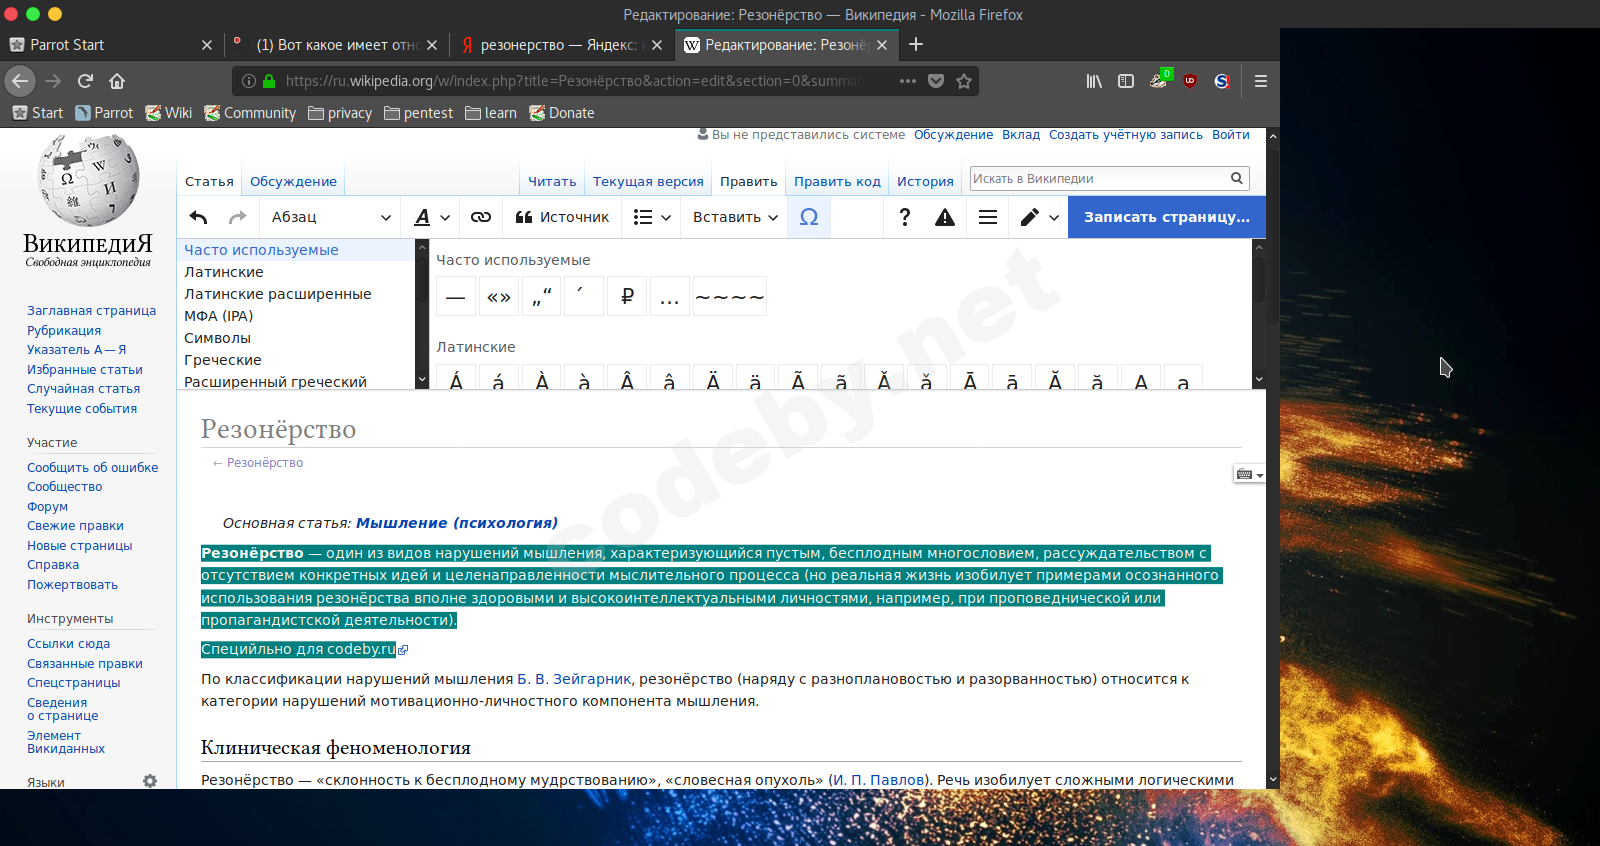Select the Символы character group
This screenshot has width=1600, height=846.
(296, 338)
